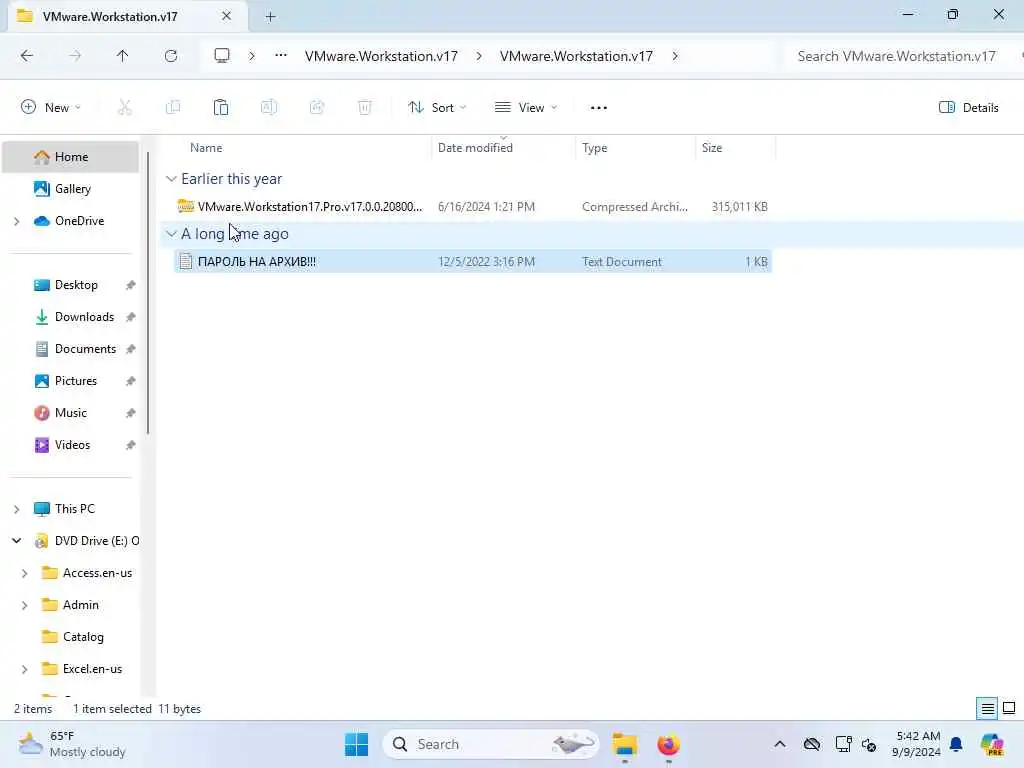This screenshot has height=768, width=1024.
Task: Sort by the Type column header
Action: coord(594,148)
